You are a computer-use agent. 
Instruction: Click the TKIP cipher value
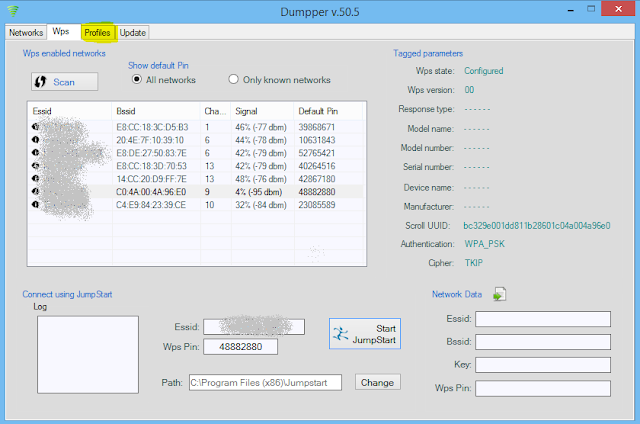(x=473, y=263)
